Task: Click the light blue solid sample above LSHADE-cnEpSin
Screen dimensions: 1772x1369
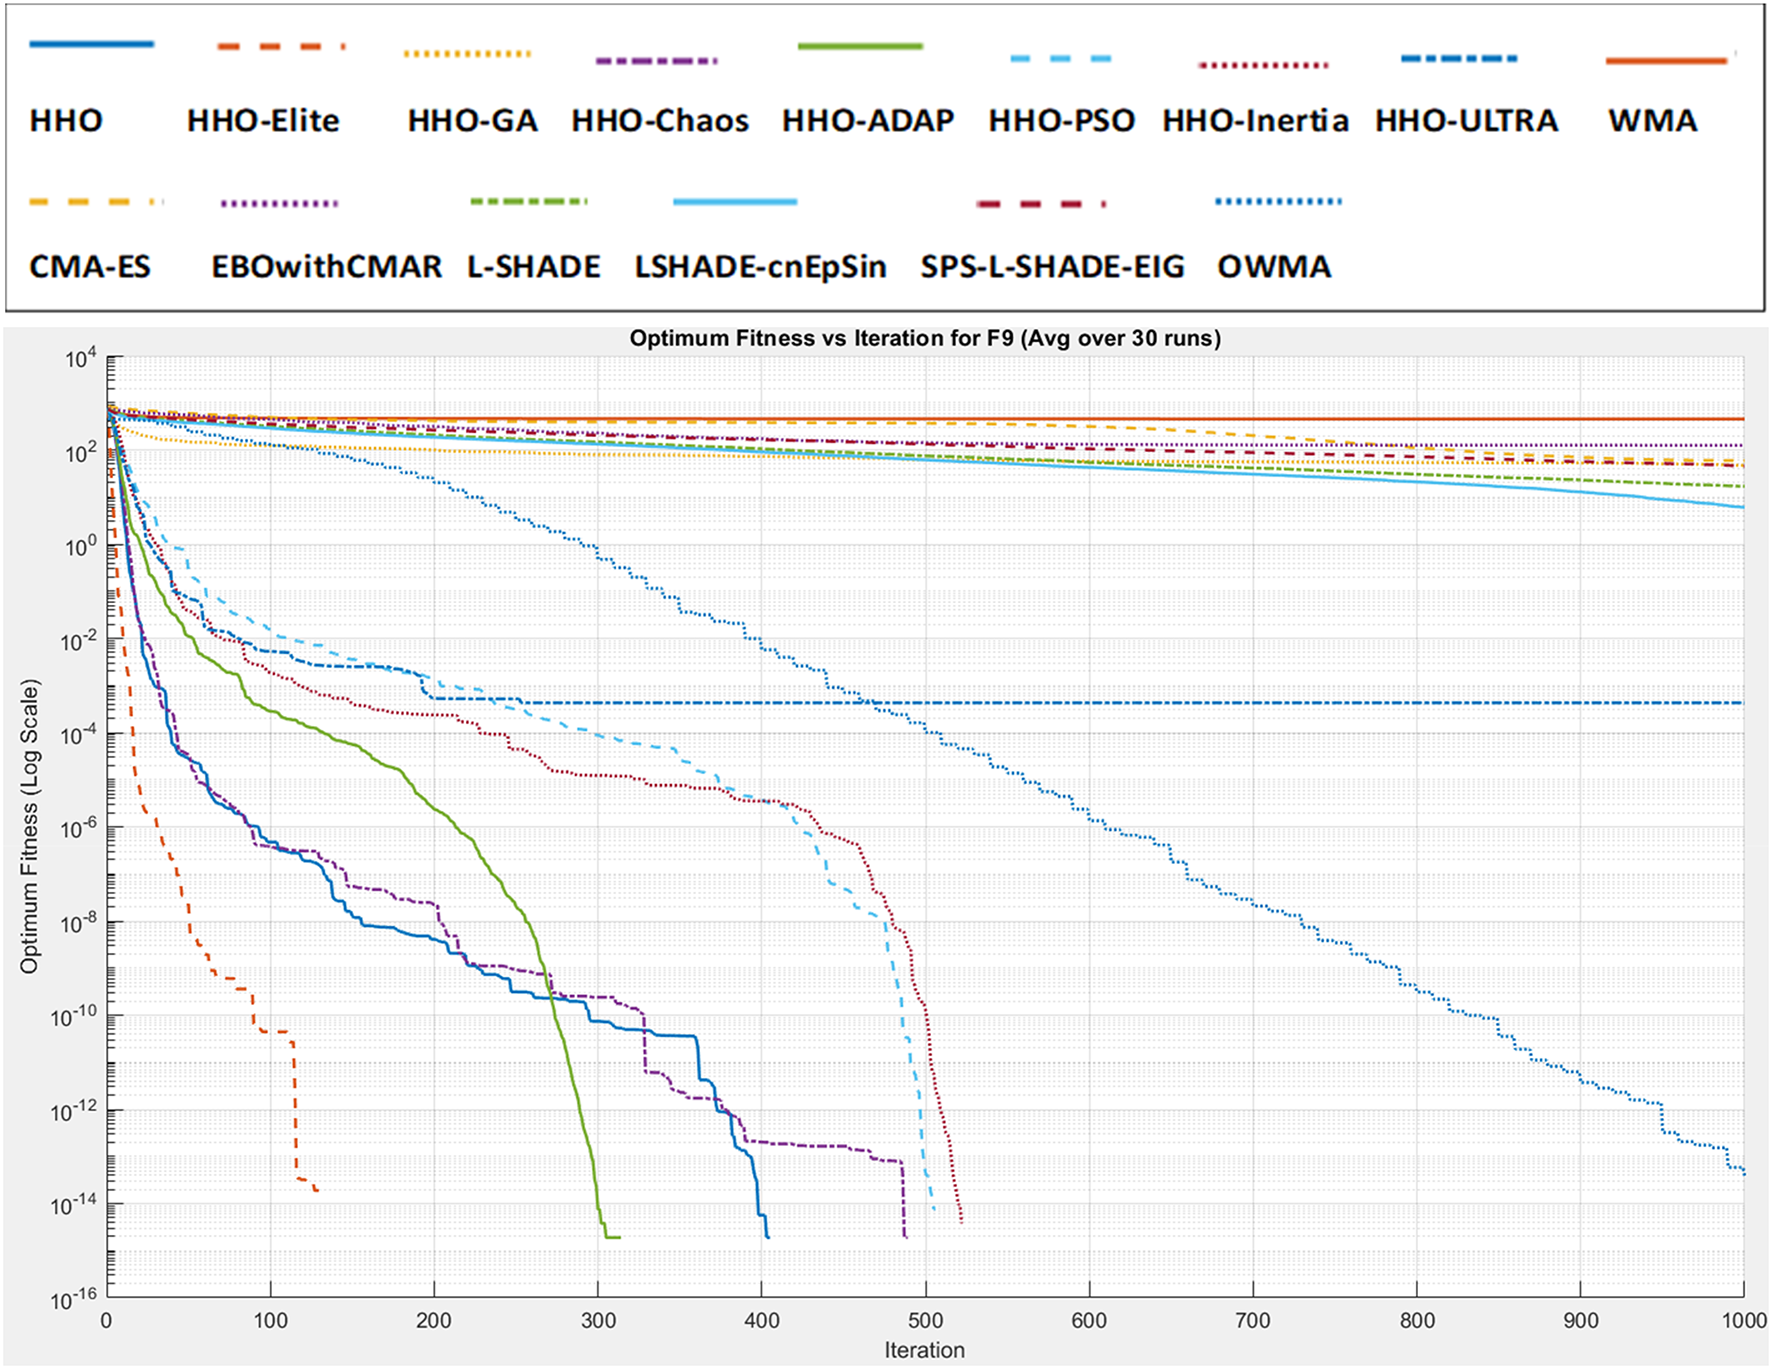Action: click(x=735, y=202)
